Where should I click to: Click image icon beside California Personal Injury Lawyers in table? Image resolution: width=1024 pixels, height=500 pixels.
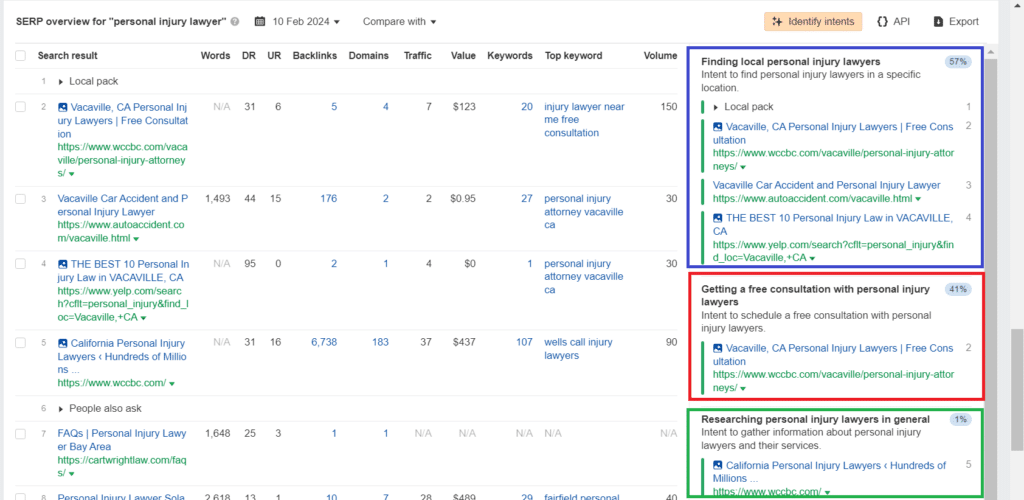click(x=63, y=343)
